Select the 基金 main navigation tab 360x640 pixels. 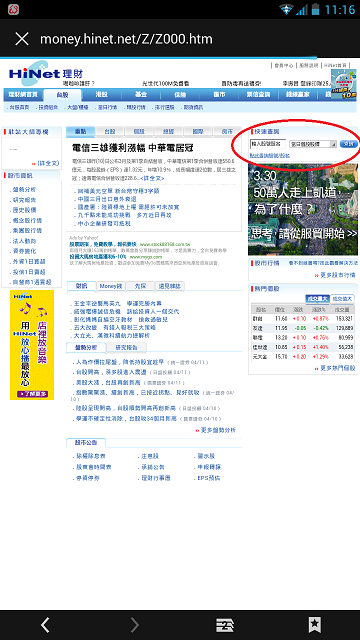[x=140, y=94]
